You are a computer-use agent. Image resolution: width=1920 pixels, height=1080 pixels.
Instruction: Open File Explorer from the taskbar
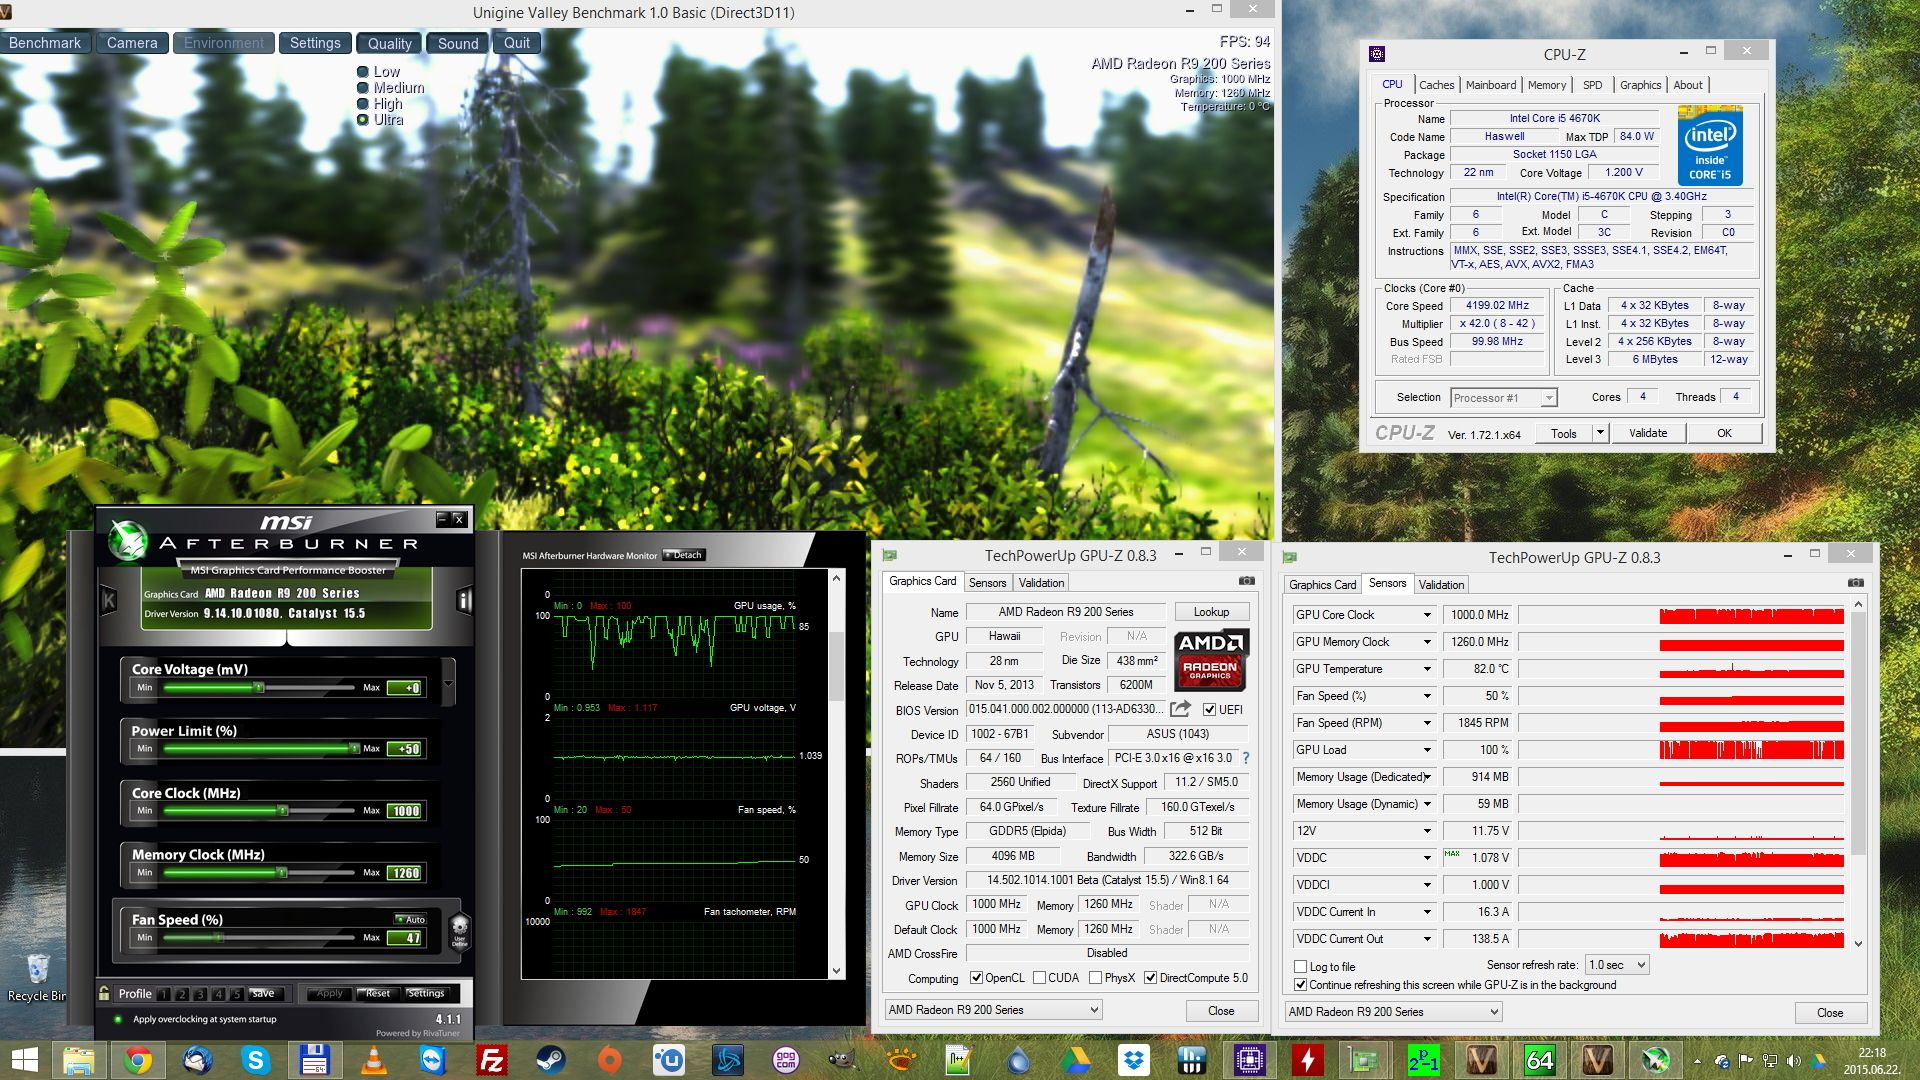(x=79, y=1060)
